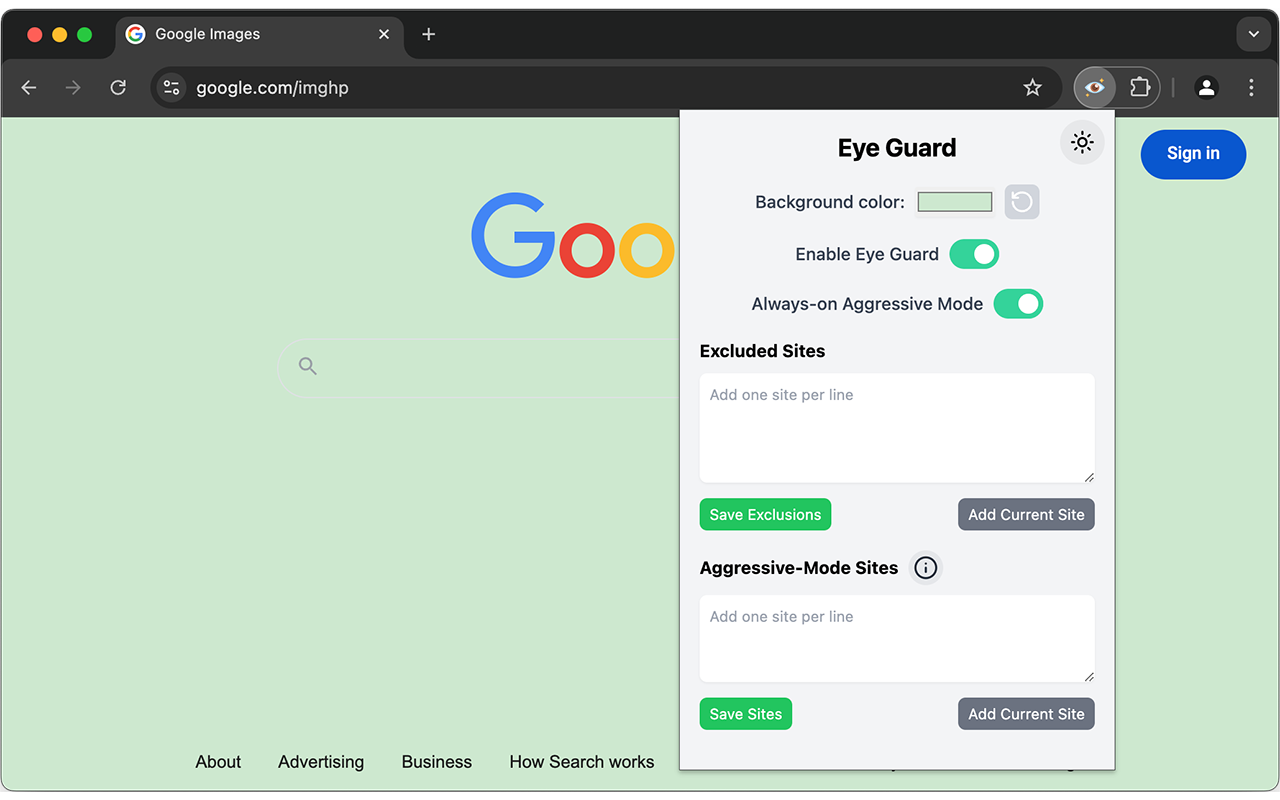
Task: Click the Aggressive-Mode Sites info icon
Action: click(926, 568)
